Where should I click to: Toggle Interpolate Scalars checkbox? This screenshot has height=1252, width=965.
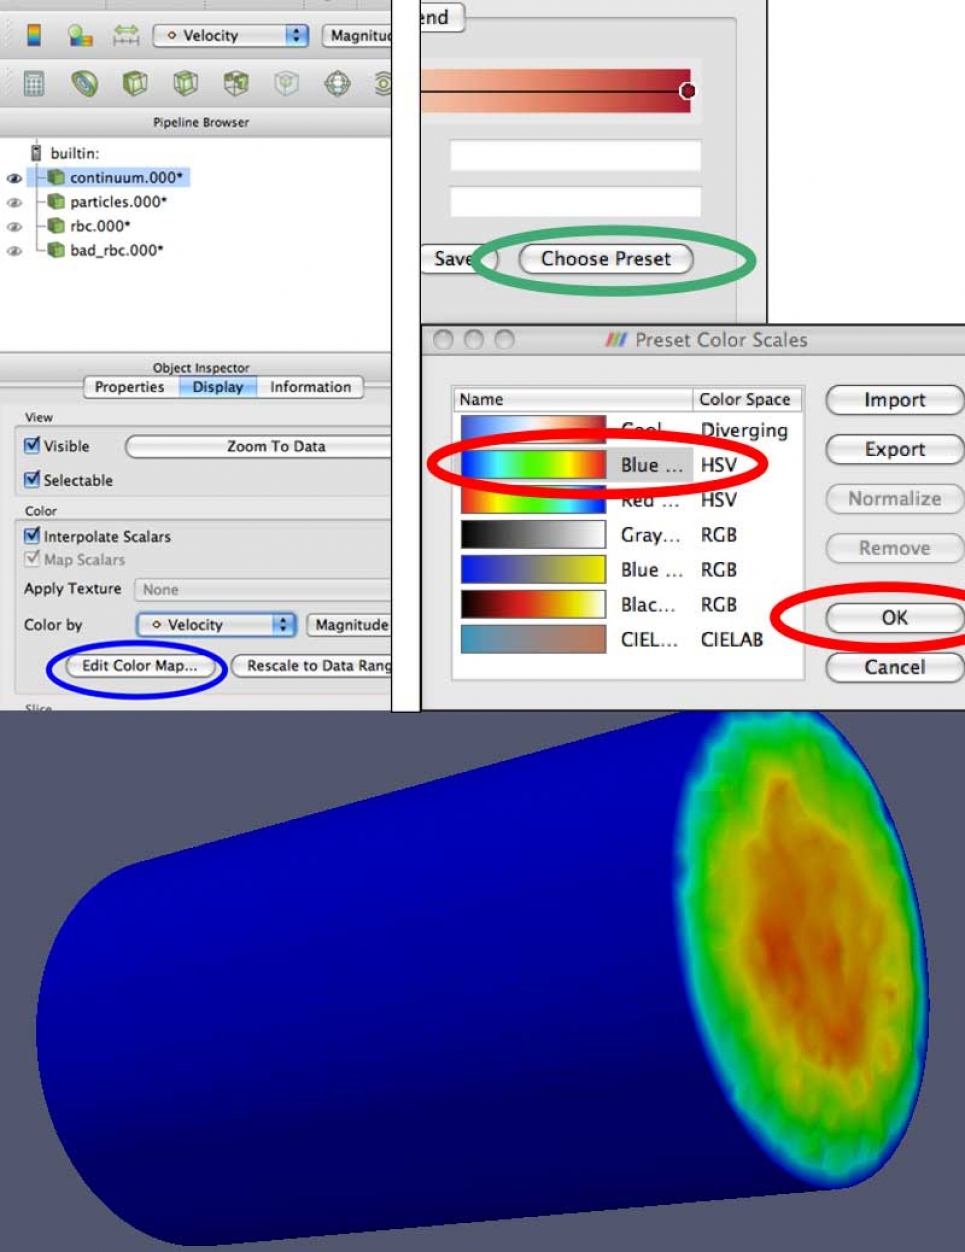(33, 536)
